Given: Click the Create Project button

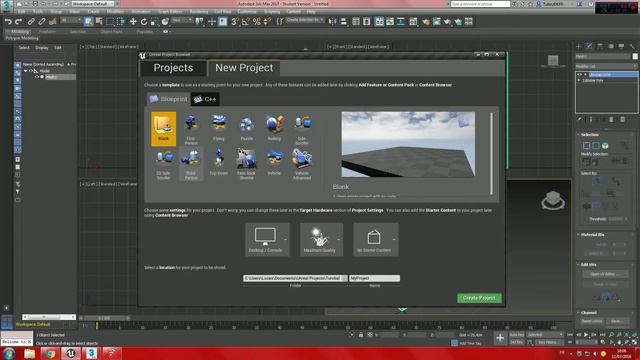Looking at the screenshot, I should point(479,298).
